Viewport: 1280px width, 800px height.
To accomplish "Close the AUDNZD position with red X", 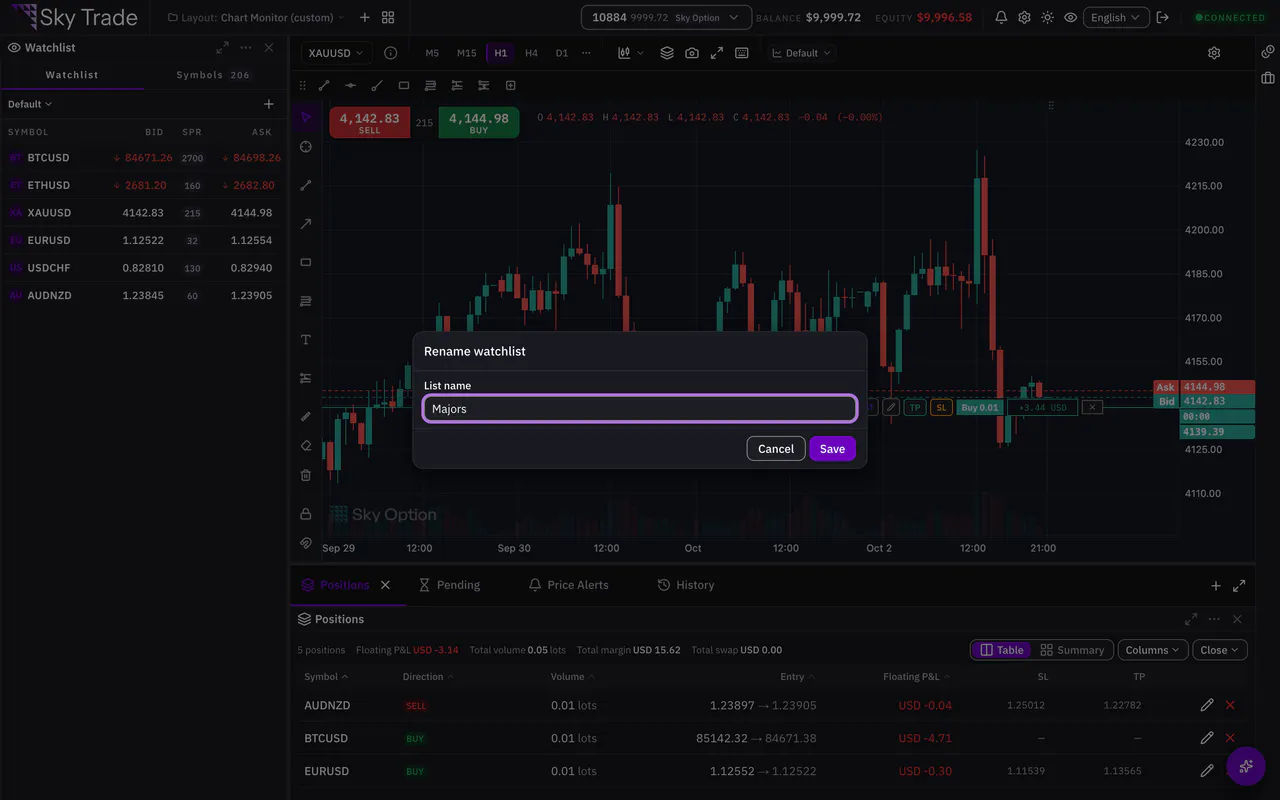I will coord(1230,705).
